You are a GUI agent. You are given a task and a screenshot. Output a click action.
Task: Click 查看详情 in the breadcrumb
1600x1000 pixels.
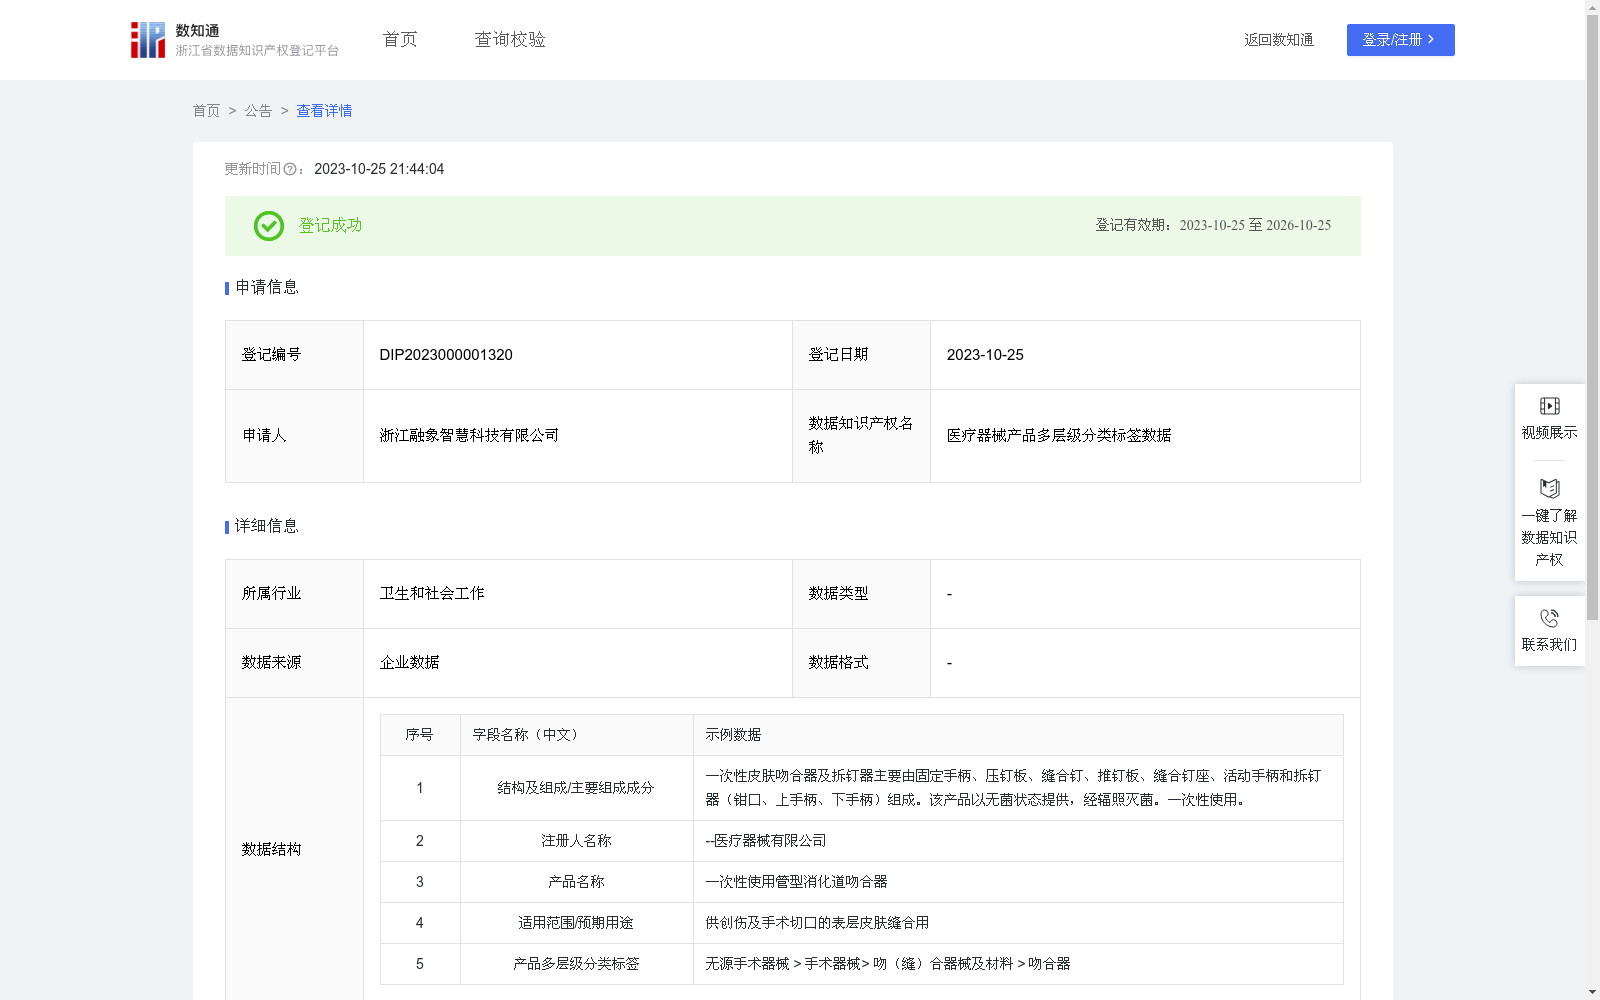point(324,111)
